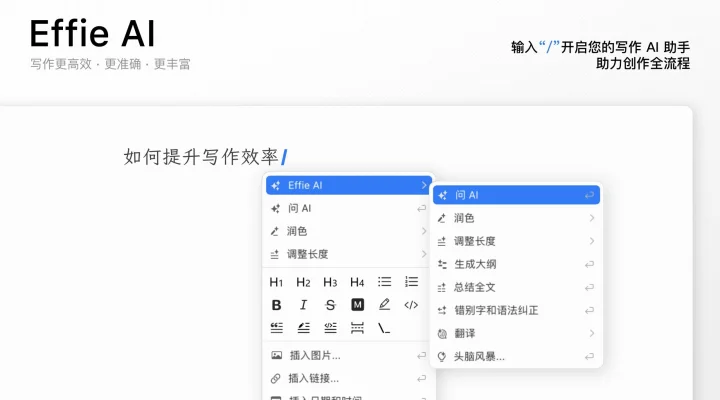
Task: Apply Heading 2 format from slash menu
Action: [303, 282]
